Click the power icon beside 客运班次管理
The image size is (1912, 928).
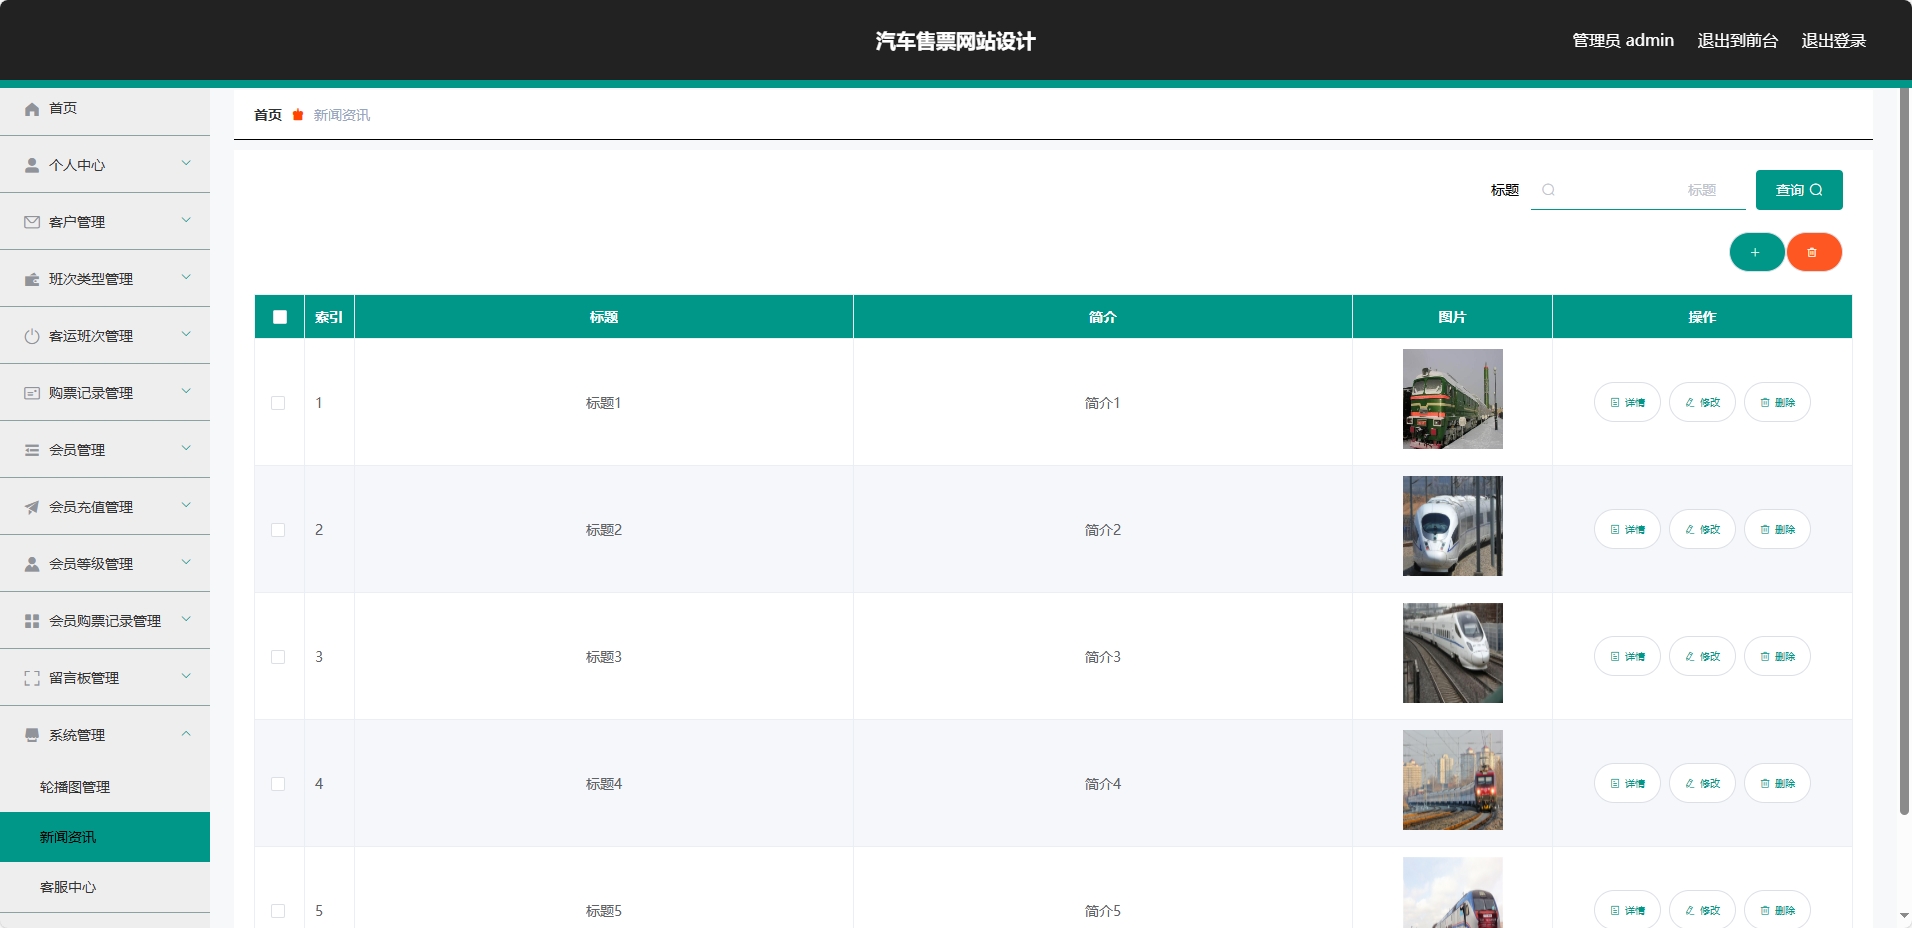pyautogui.click(x=32, y=336)
